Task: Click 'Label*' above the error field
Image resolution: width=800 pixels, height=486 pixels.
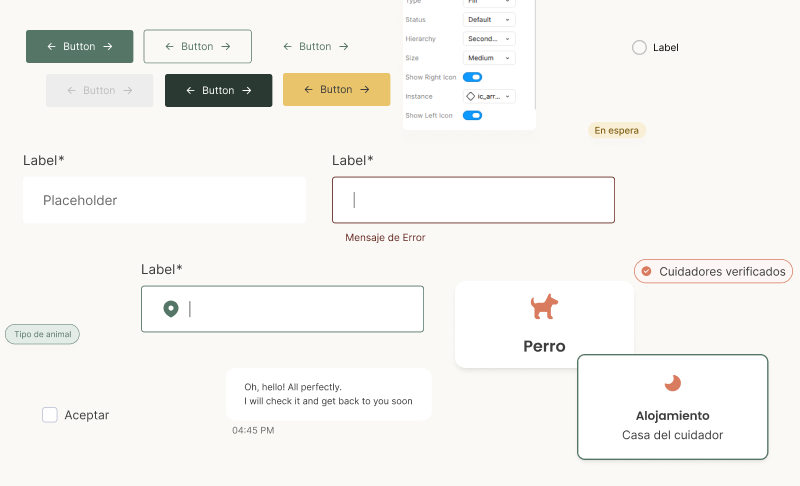Action: click(x=353, y=160)
